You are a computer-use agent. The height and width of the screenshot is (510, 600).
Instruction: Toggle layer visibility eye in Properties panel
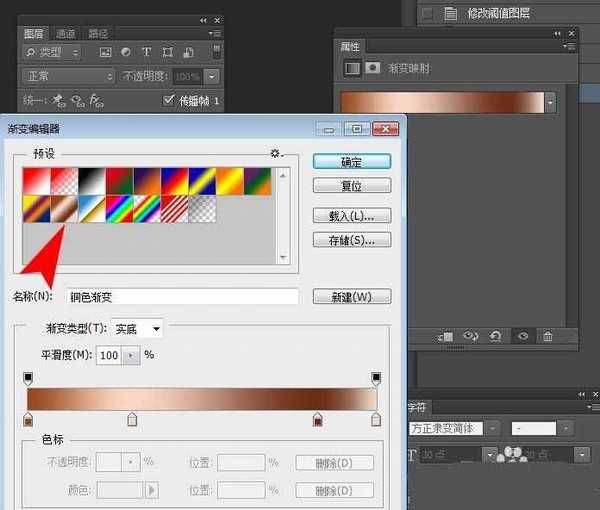[x=521, y=336]
